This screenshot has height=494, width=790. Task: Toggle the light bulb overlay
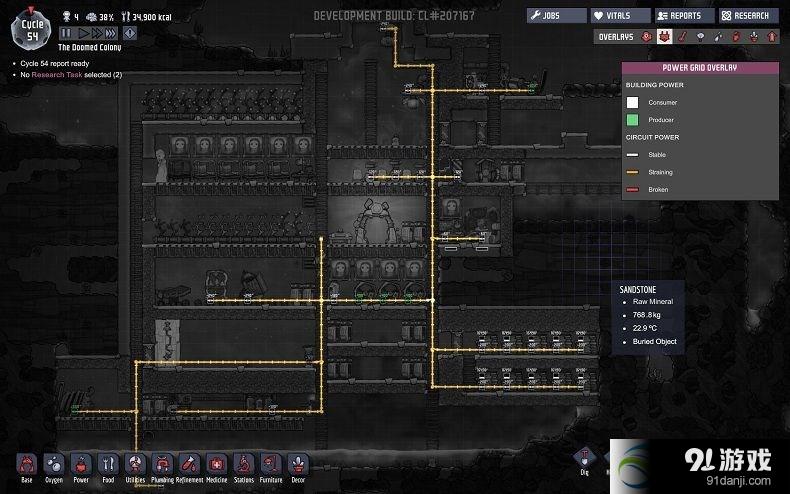pos(700,36)
